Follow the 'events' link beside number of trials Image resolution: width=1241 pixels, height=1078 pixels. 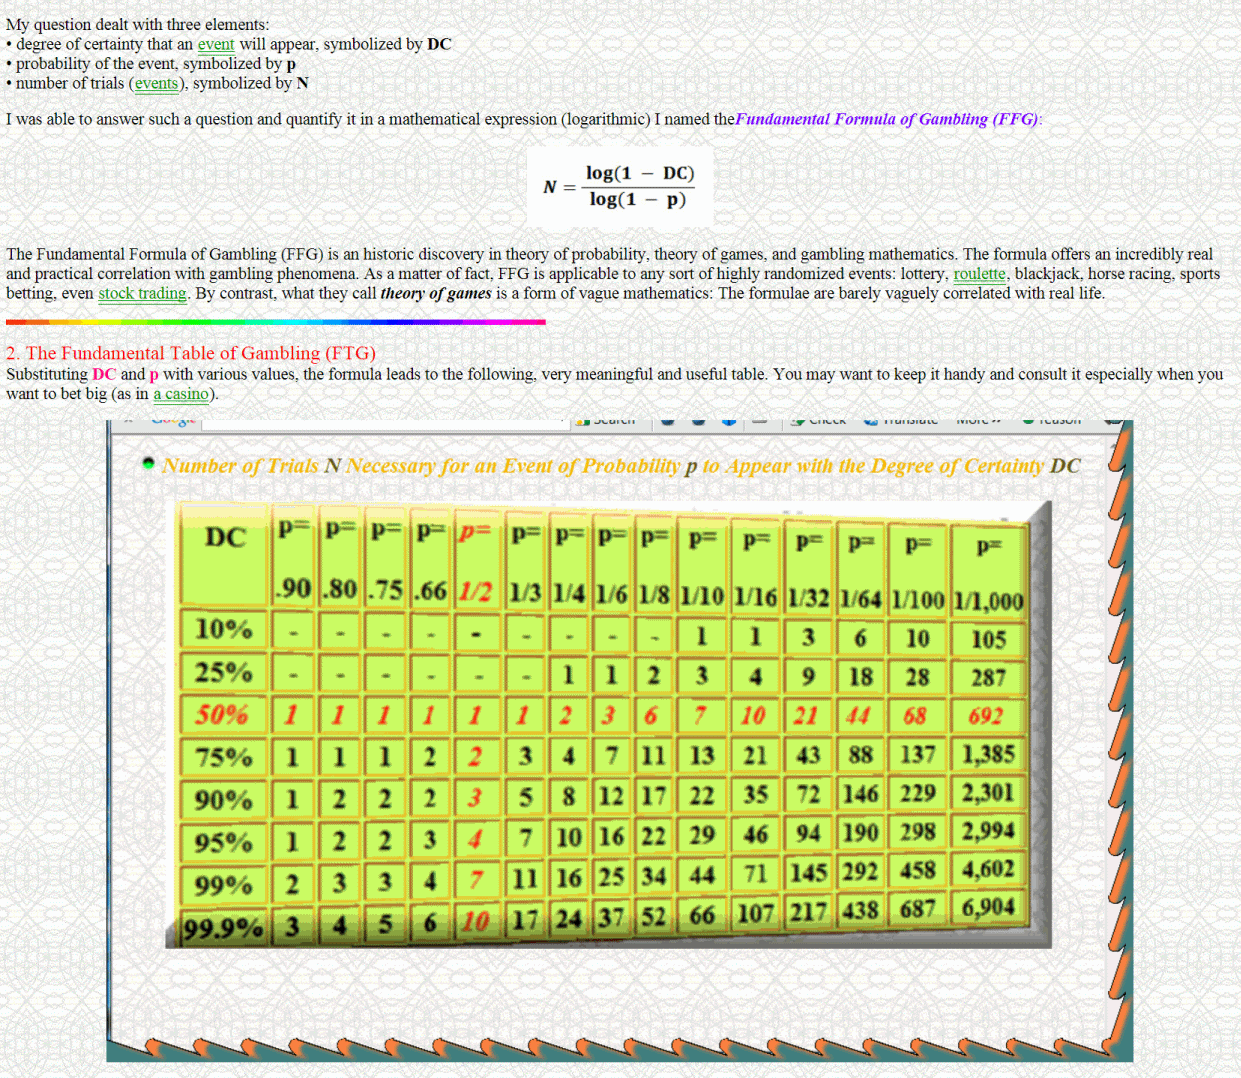pos(156,83)
